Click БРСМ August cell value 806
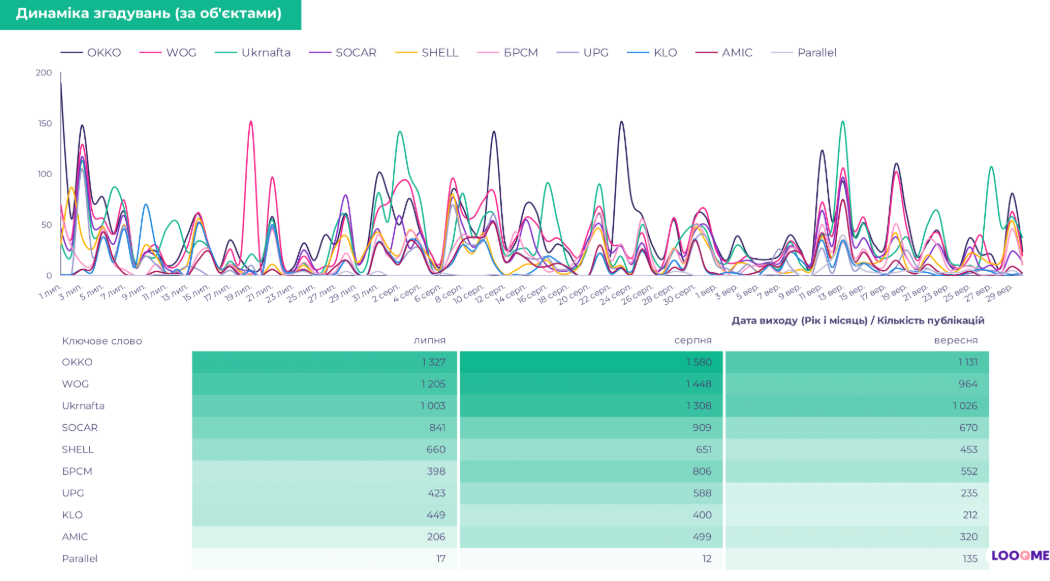The height and width of the screenshot is (581, 1050). 702,471
